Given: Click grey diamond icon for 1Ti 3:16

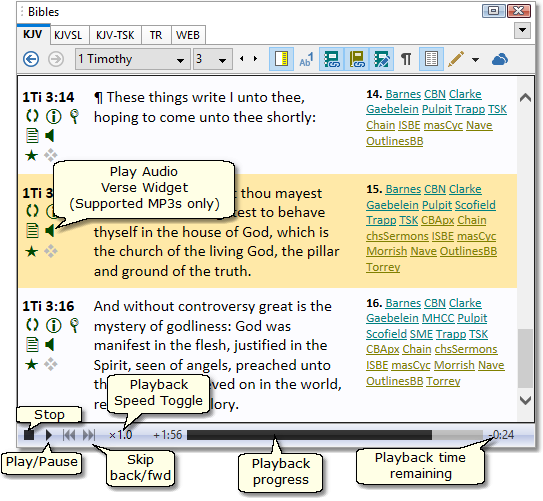Looking at the screenshot, I should 51,364.
